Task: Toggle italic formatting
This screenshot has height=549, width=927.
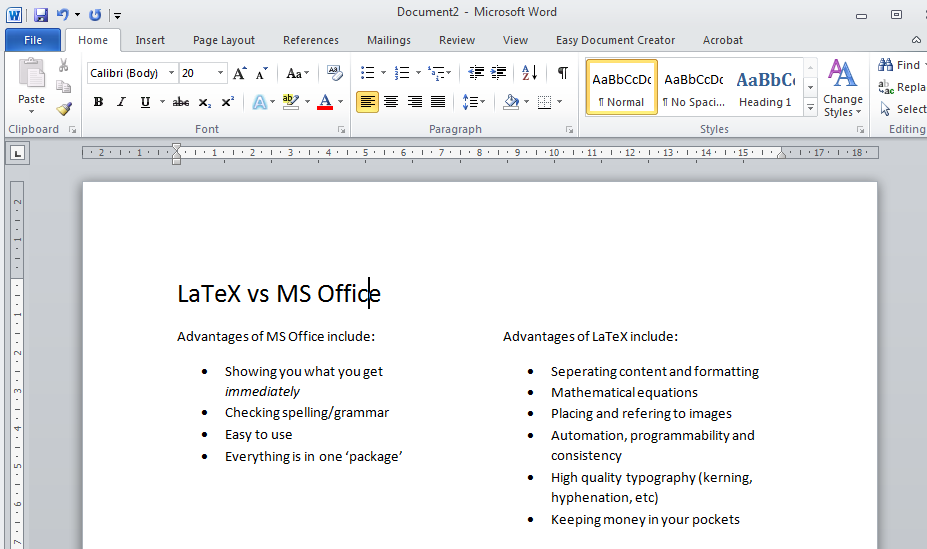Action: pyautogui.click(x=121, y=102)
